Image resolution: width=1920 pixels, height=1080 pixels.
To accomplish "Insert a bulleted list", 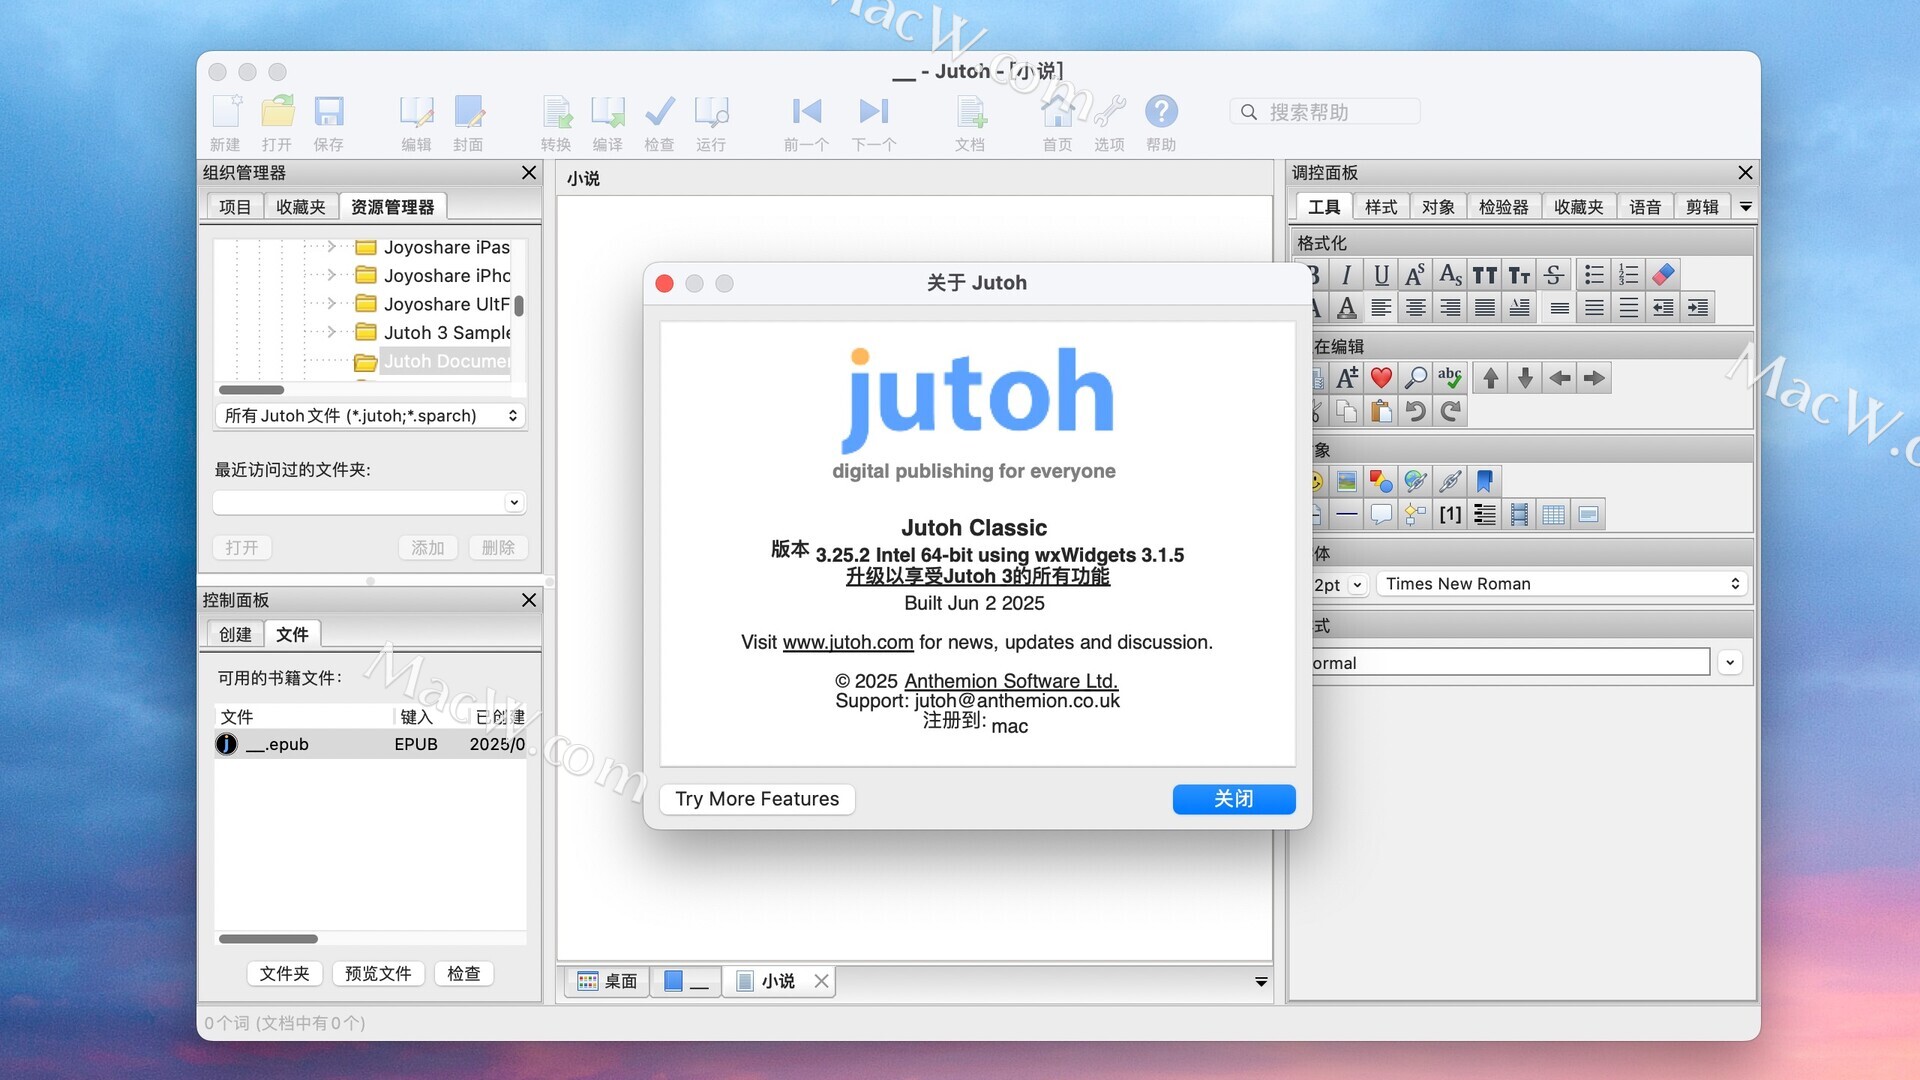I will (x=1594, y=275).
